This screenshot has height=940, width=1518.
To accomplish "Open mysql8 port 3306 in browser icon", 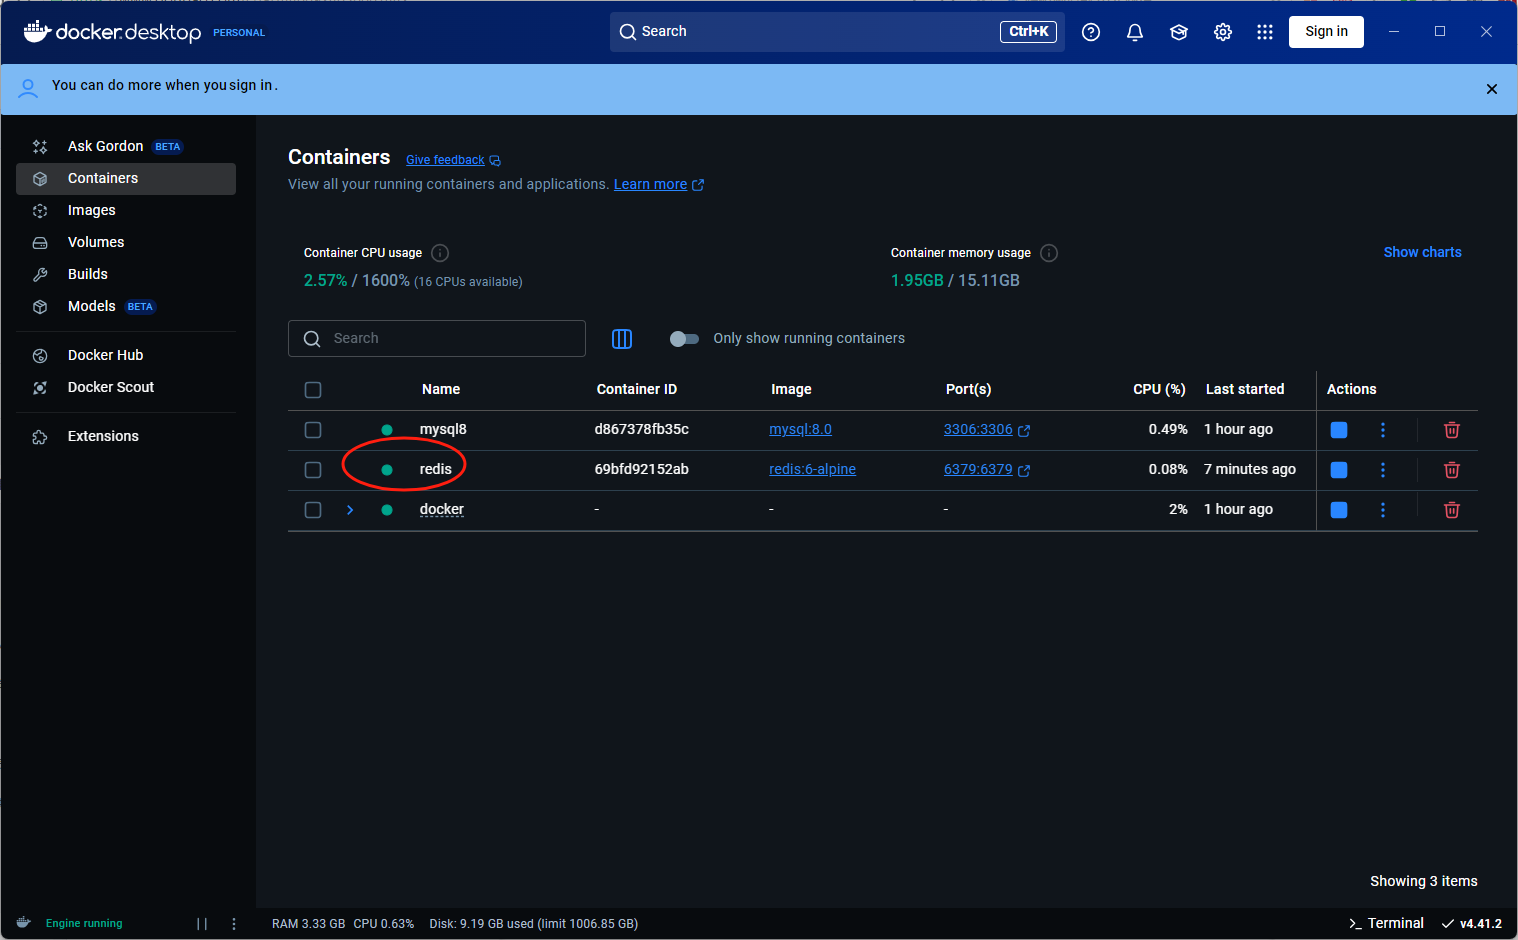I will pos(1024,430).
